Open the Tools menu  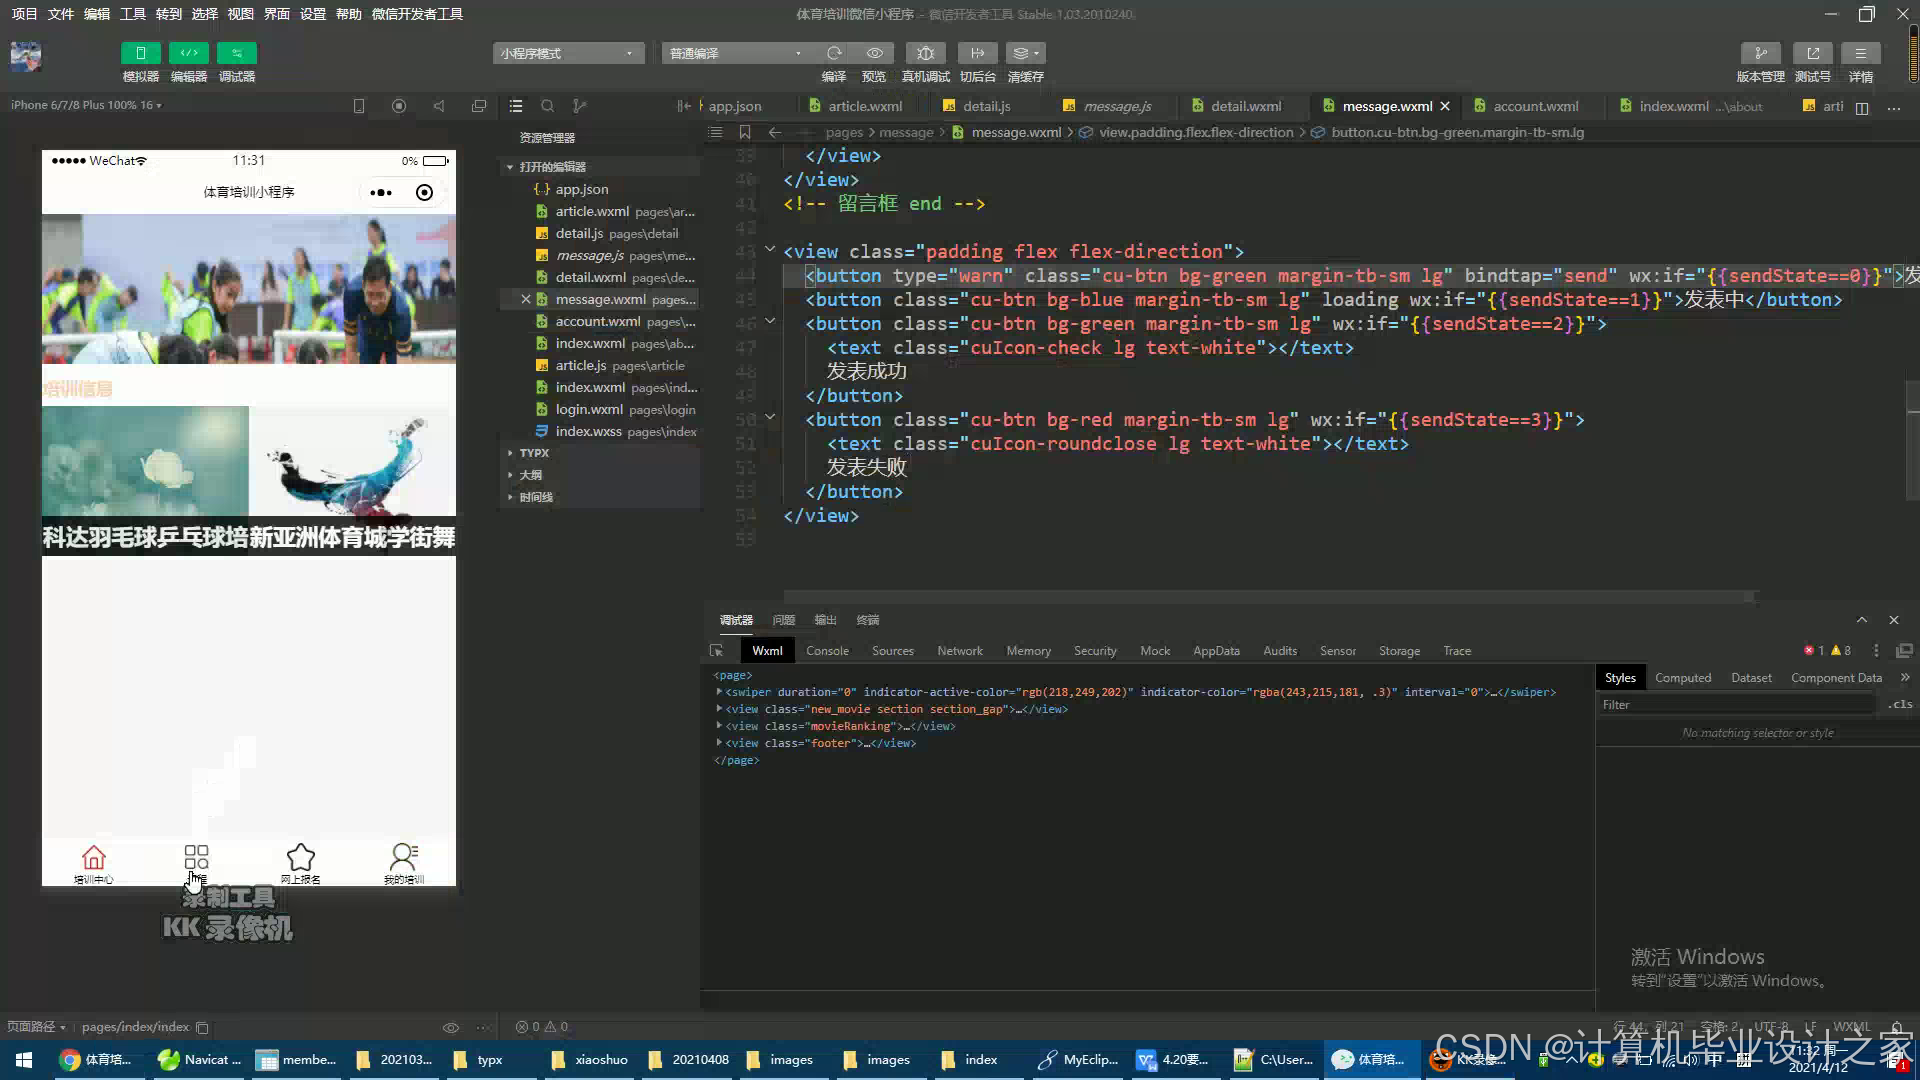(x=132, y=14)
